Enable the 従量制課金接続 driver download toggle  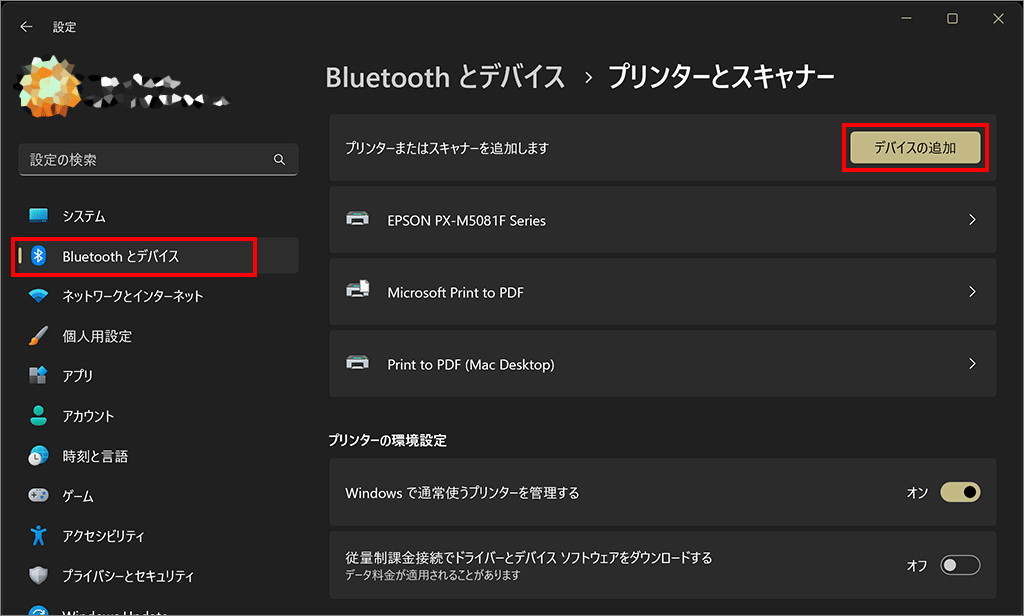coord(960,565)
